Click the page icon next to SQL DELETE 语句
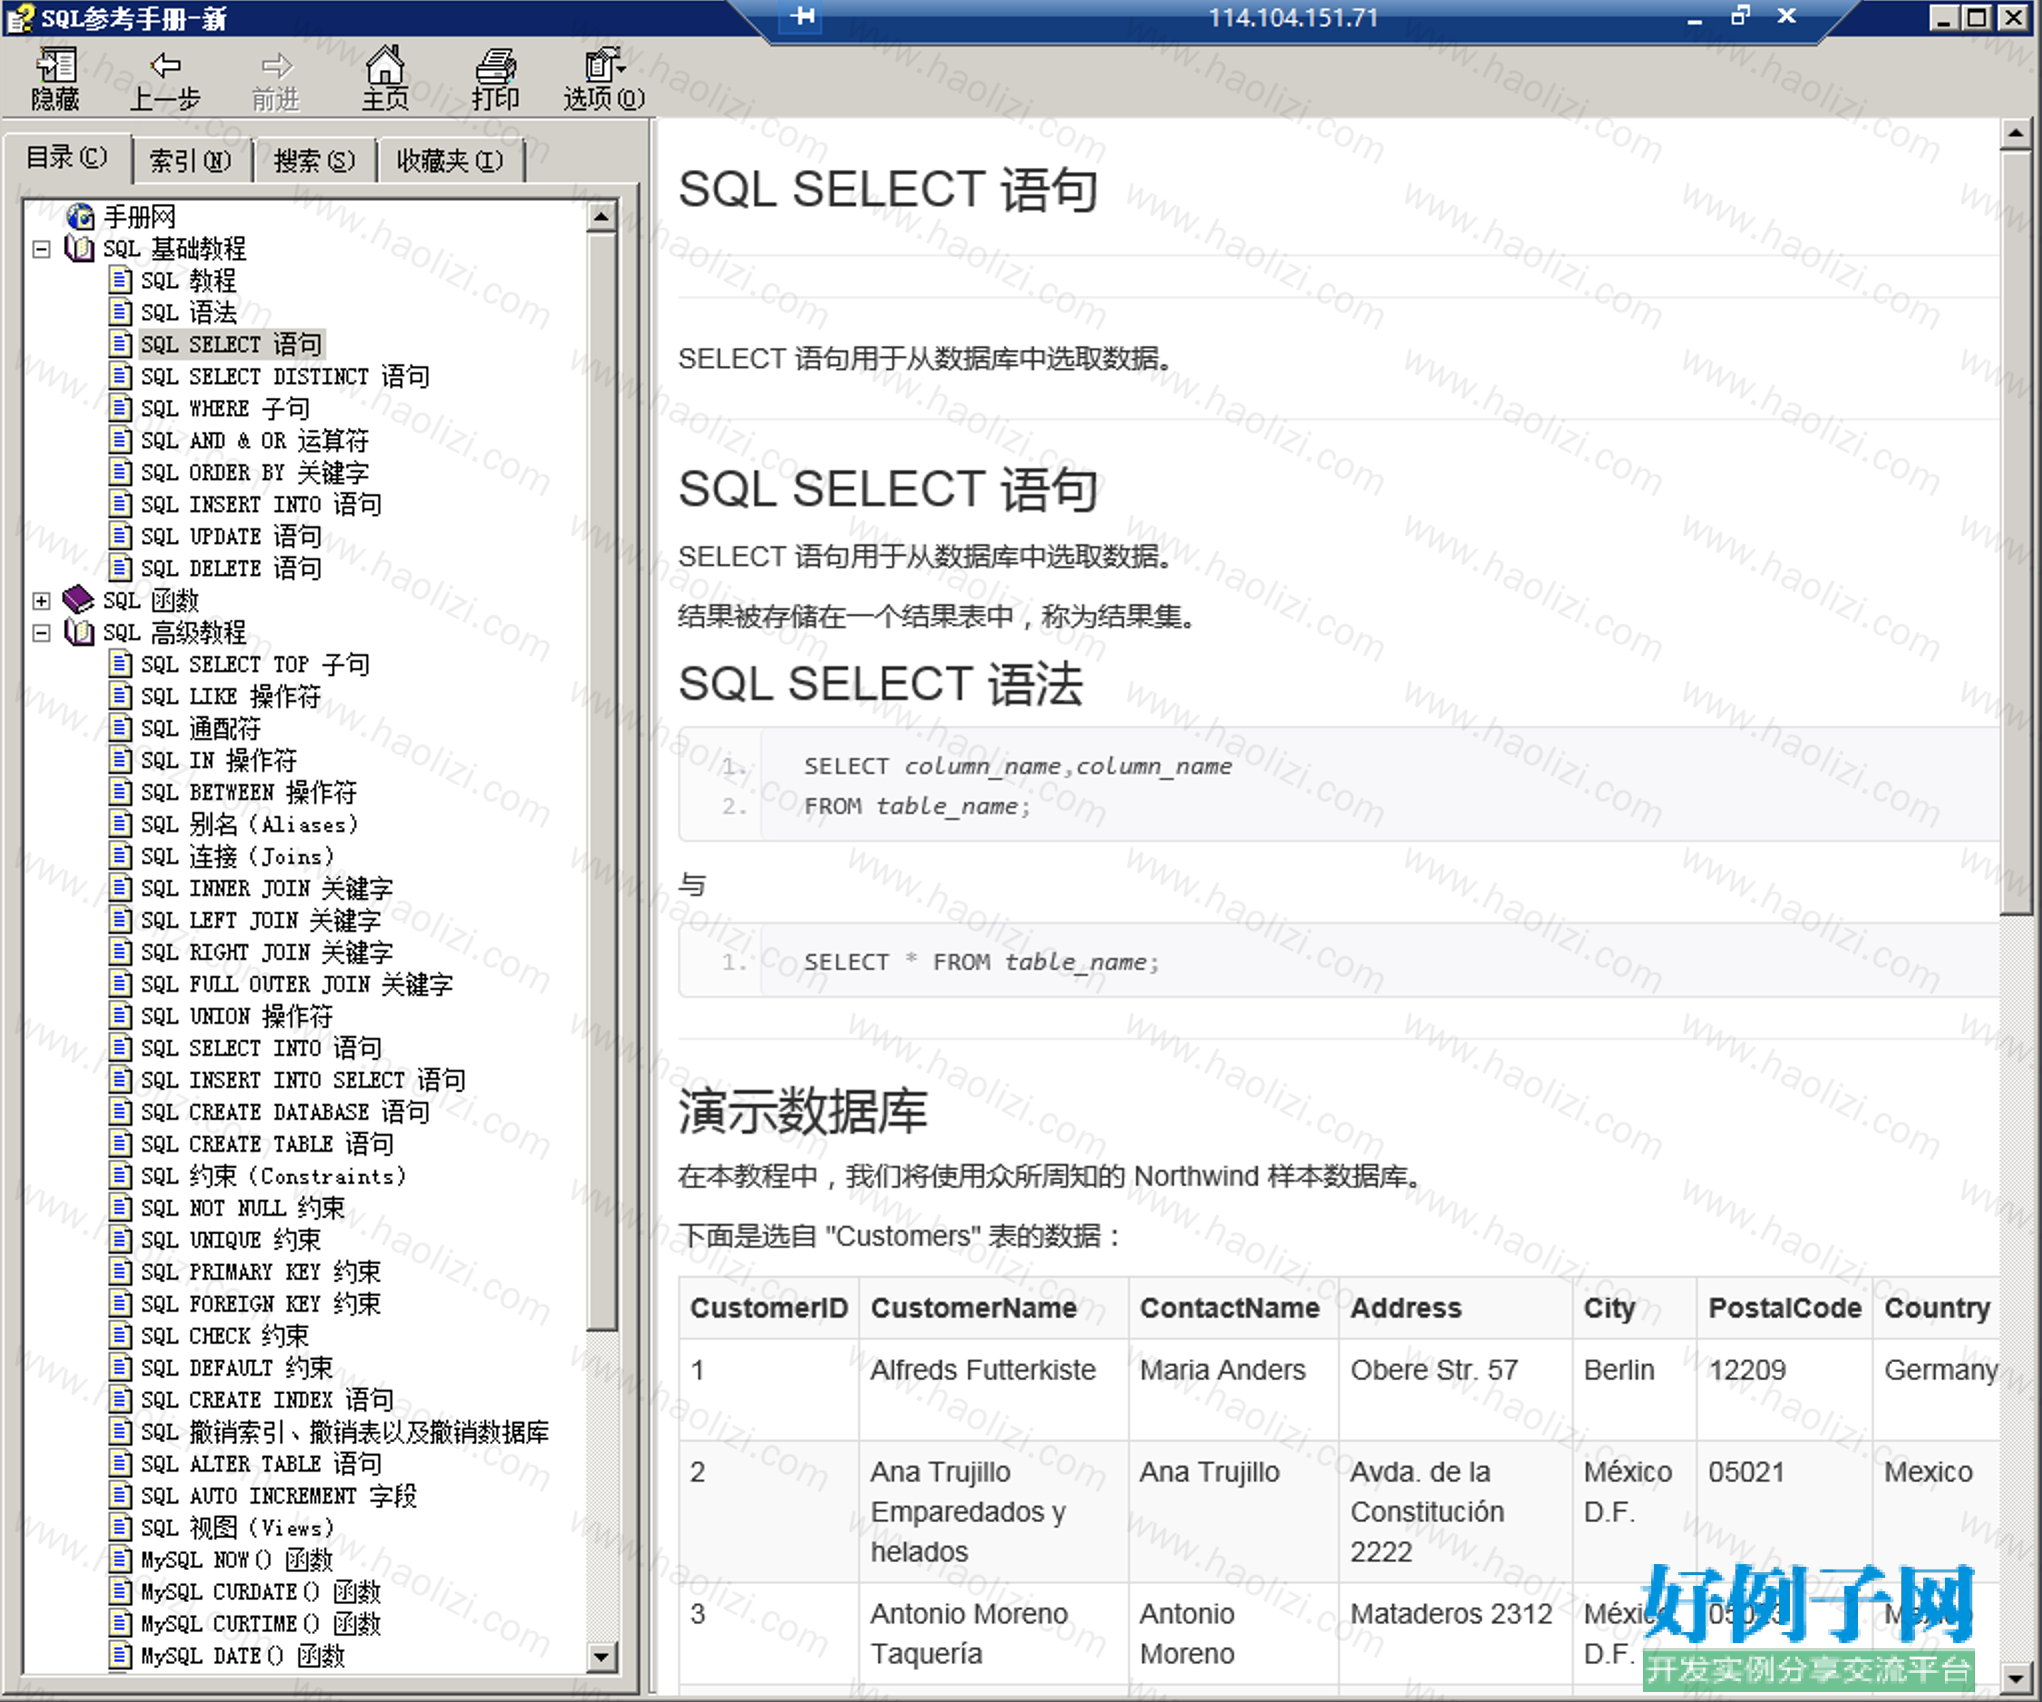The width and height of the screenshot is (2042, 1702). click(x=121, y=568)
